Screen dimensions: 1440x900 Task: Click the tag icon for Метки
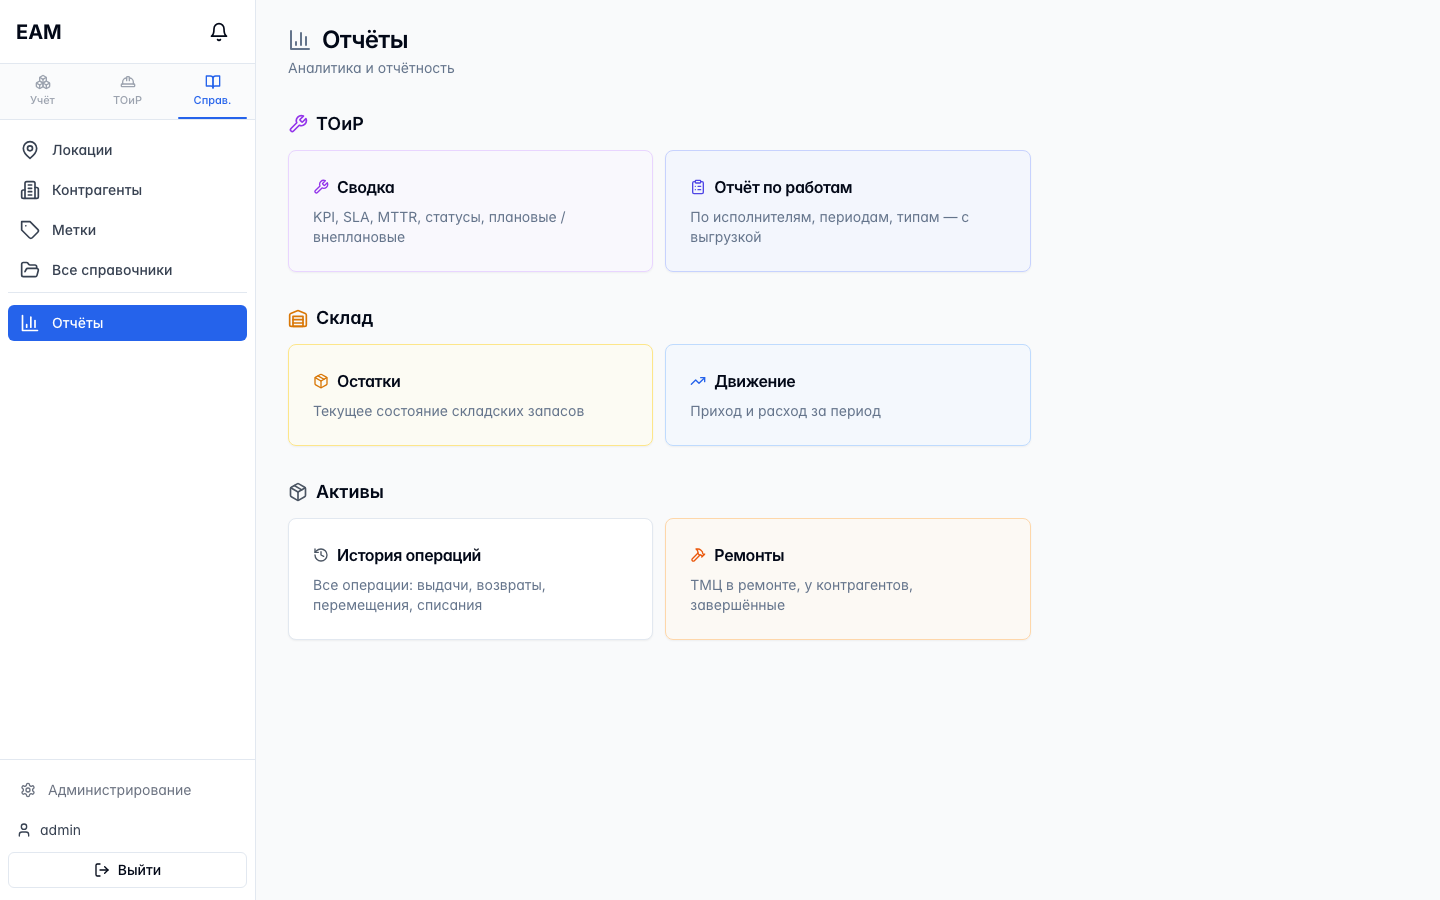click(30, 230)
